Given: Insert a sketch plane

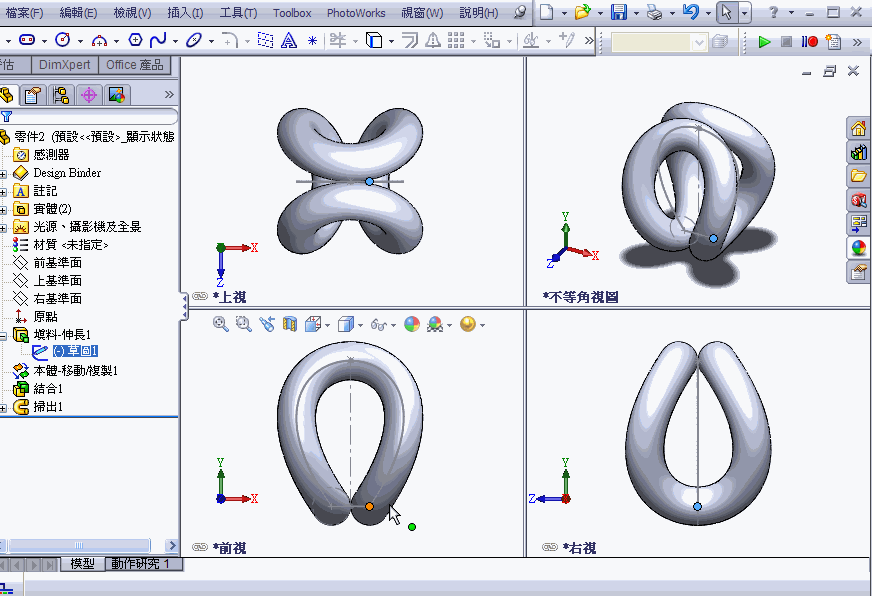Looking at the screenshot, I should click(265, 40).
